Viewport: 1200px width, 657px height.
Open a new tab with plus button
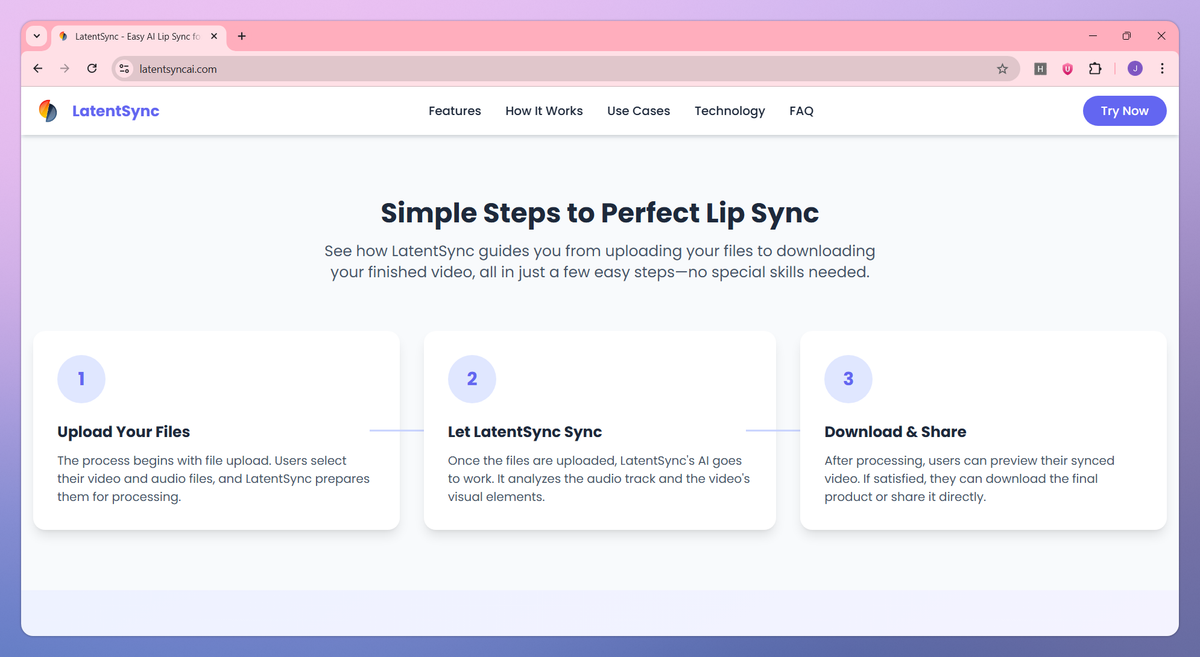(242, 36)
